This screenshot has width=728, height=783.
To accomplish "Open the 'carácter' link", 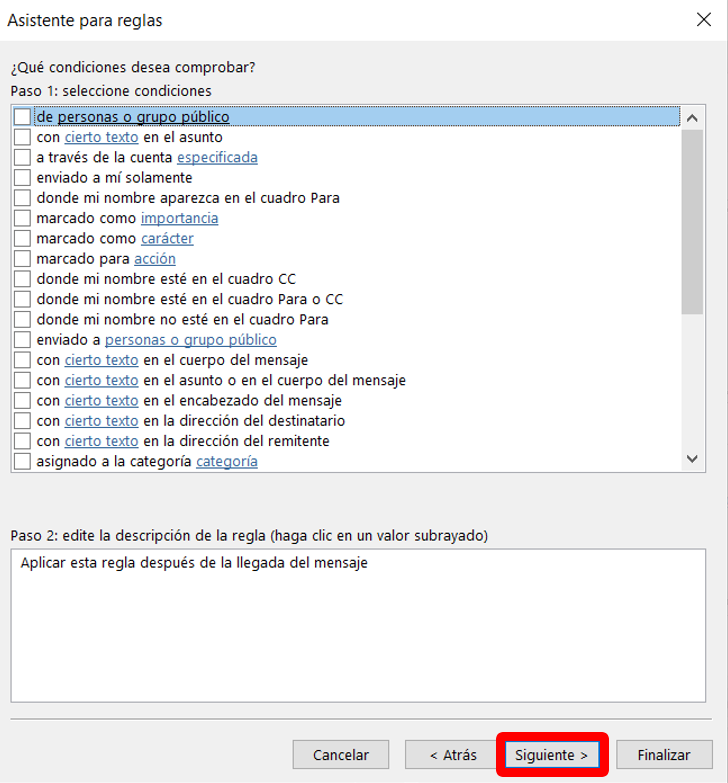I will tap(167, 239).
